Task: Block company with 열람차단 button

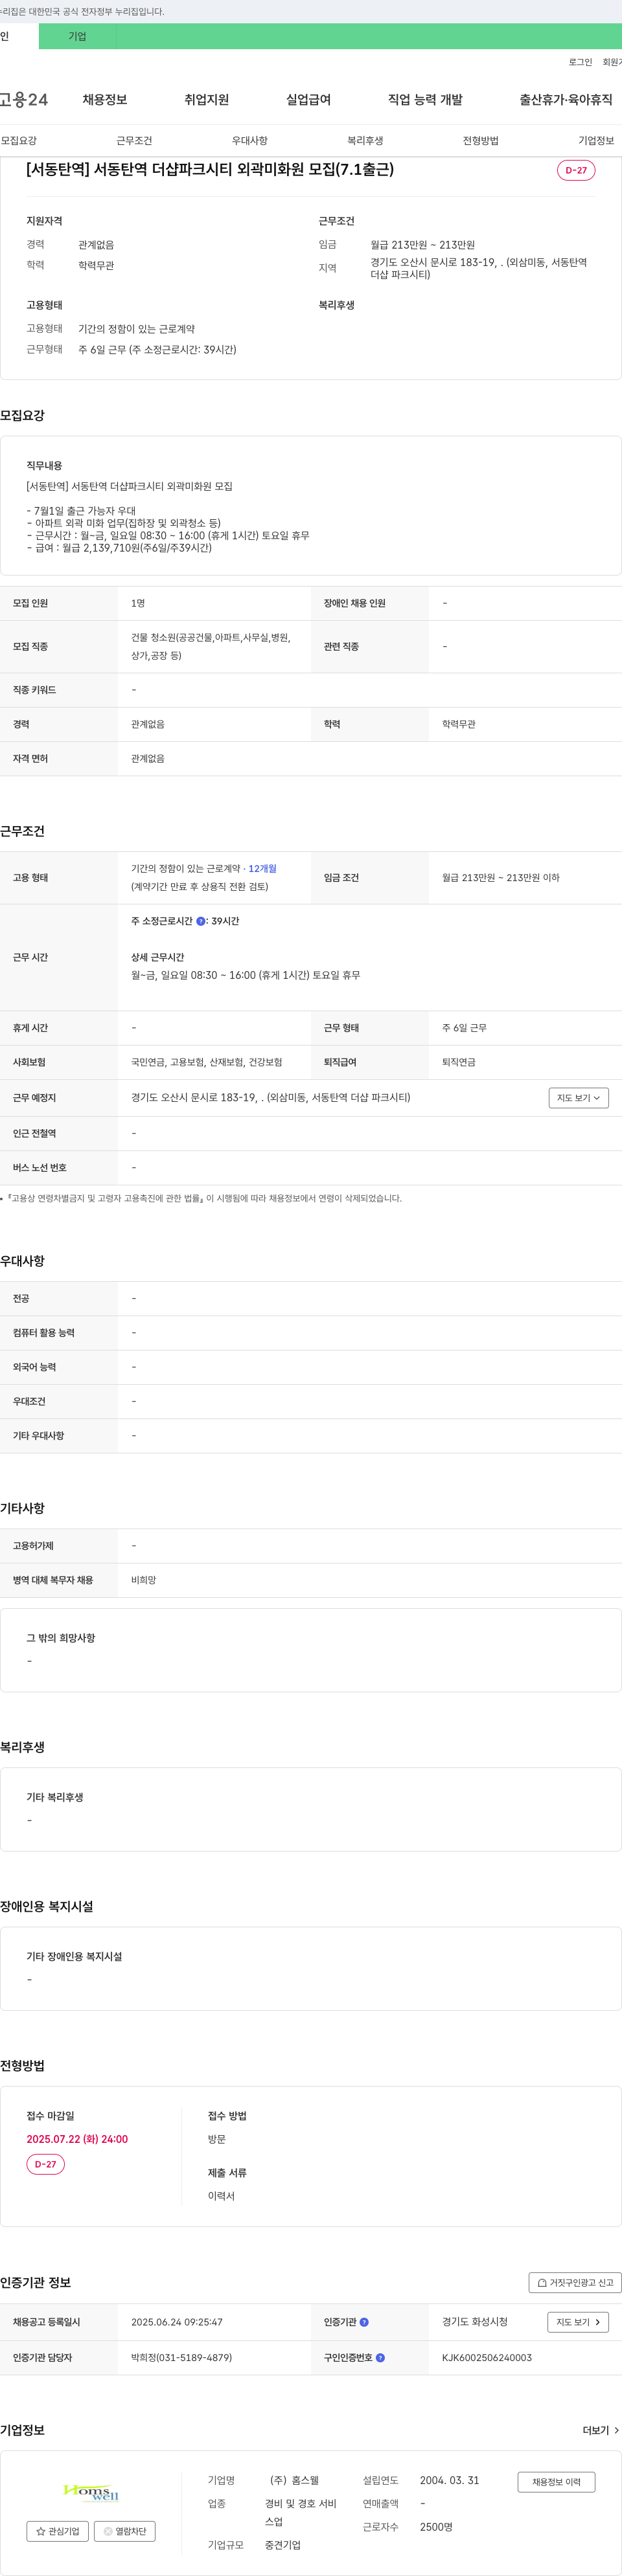Action: point(125,2532)
